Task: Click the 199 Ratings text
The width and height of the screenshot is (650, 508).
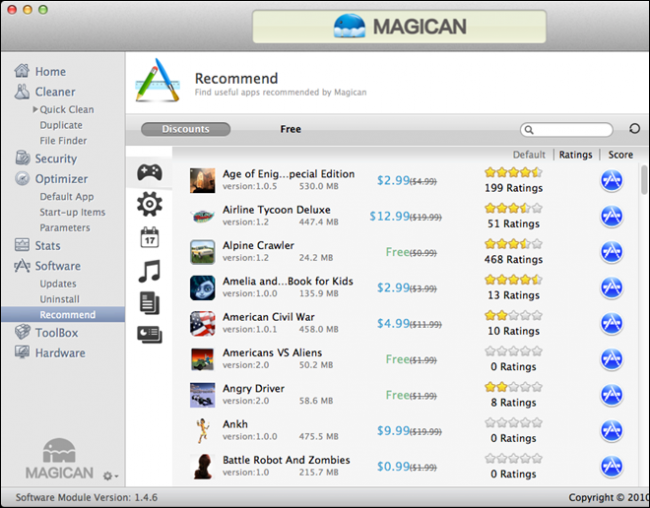Action: [x=514, y=188]
